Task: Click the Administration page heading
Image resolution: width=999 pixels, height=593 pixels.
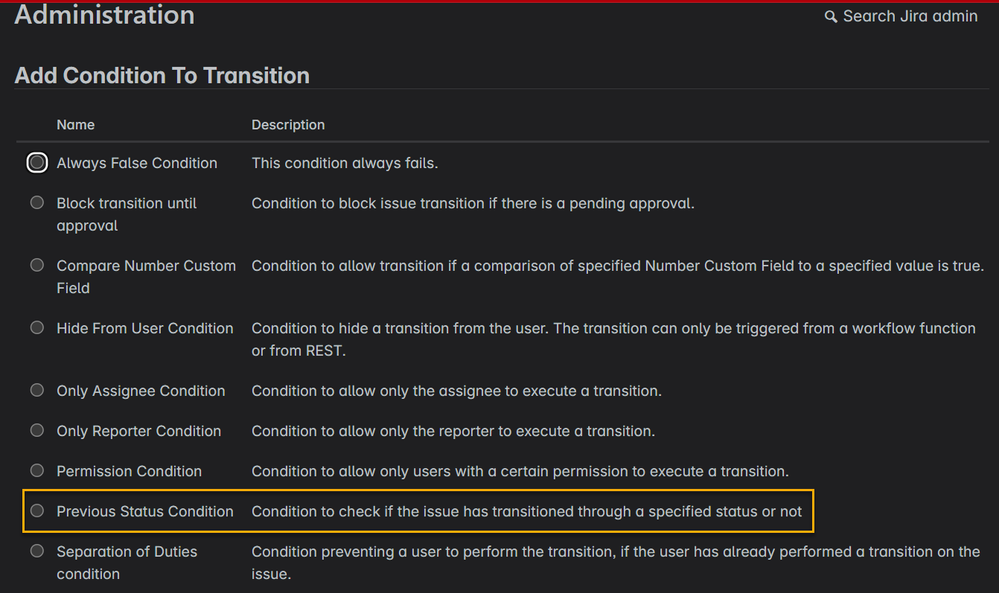Action: coord(104,15)
